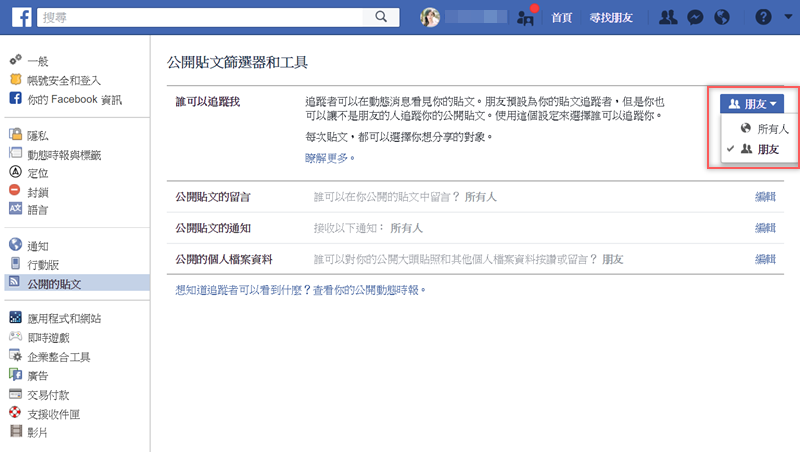Click the 瞭解更多 link
800x452 pixels.
pyautogui.click(x=330, y=158)
